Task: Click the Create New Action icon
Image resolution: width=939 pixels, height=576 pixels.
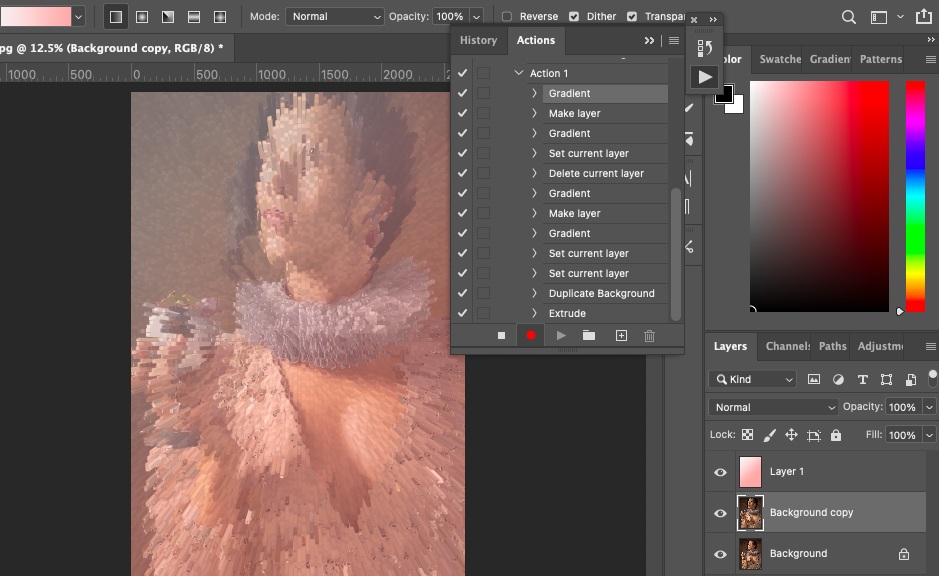Action: (x=621, y=336)
